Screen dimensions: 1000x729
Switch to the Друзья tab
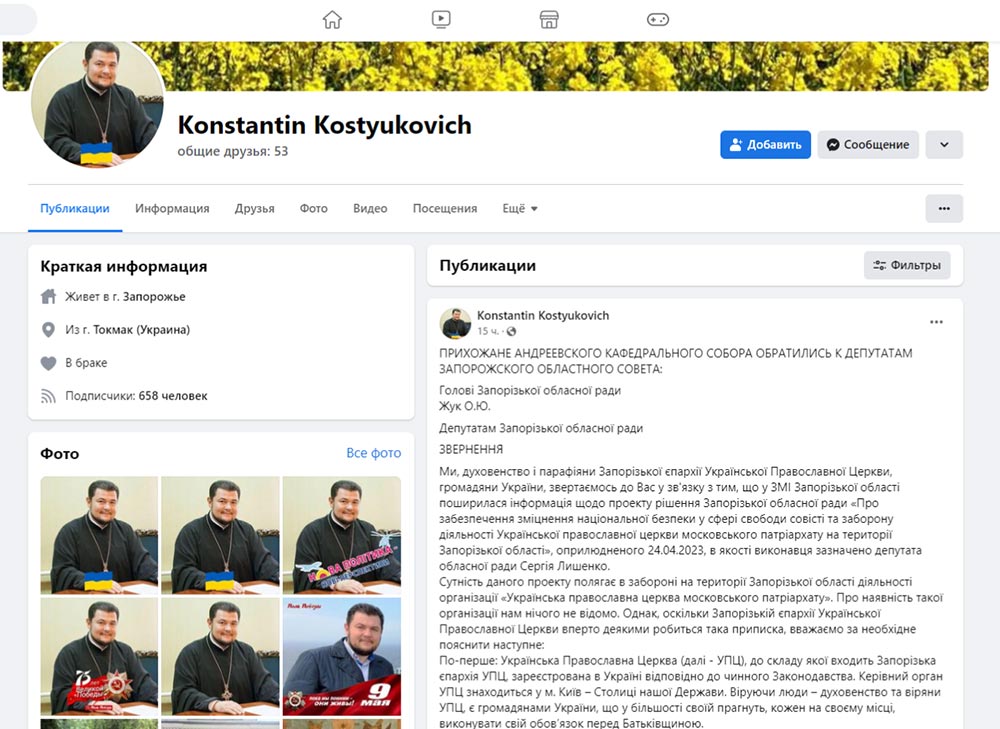coord(254,209)
